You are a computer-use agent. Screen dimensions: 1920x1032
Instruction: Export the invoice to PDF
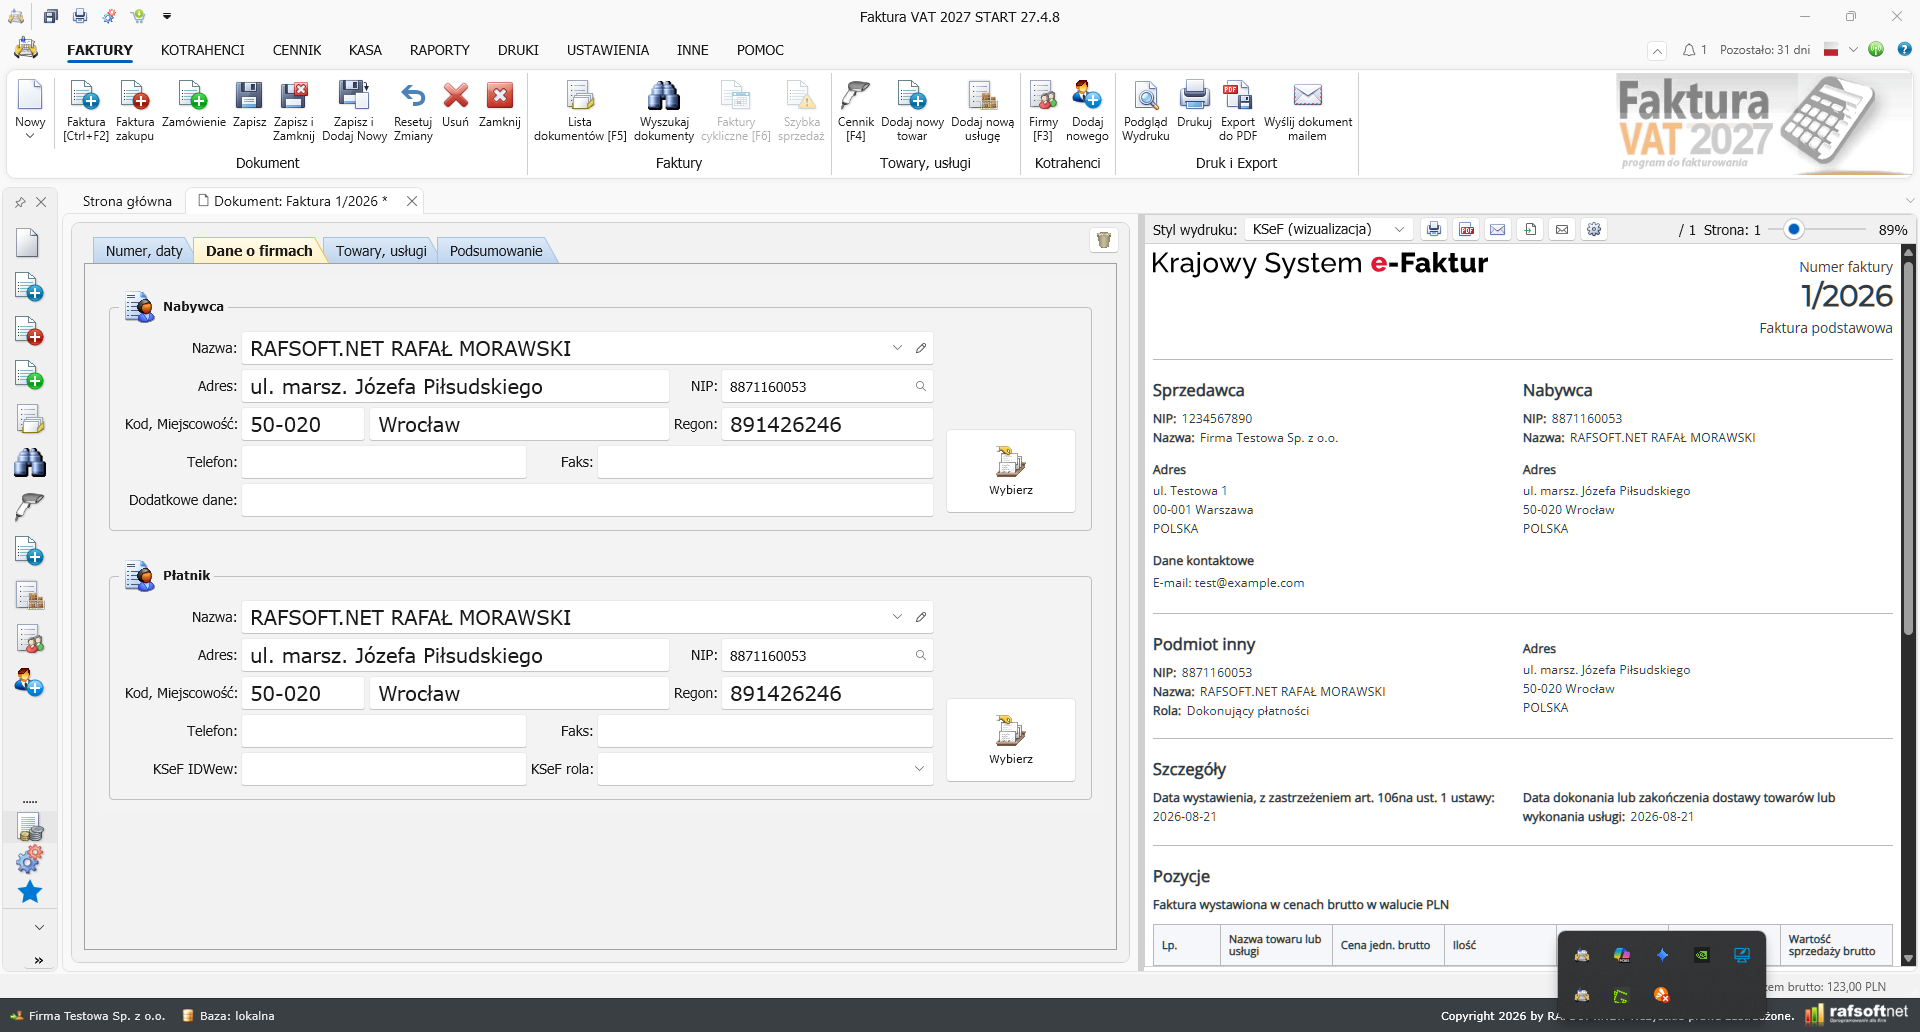click(1238, 110)
